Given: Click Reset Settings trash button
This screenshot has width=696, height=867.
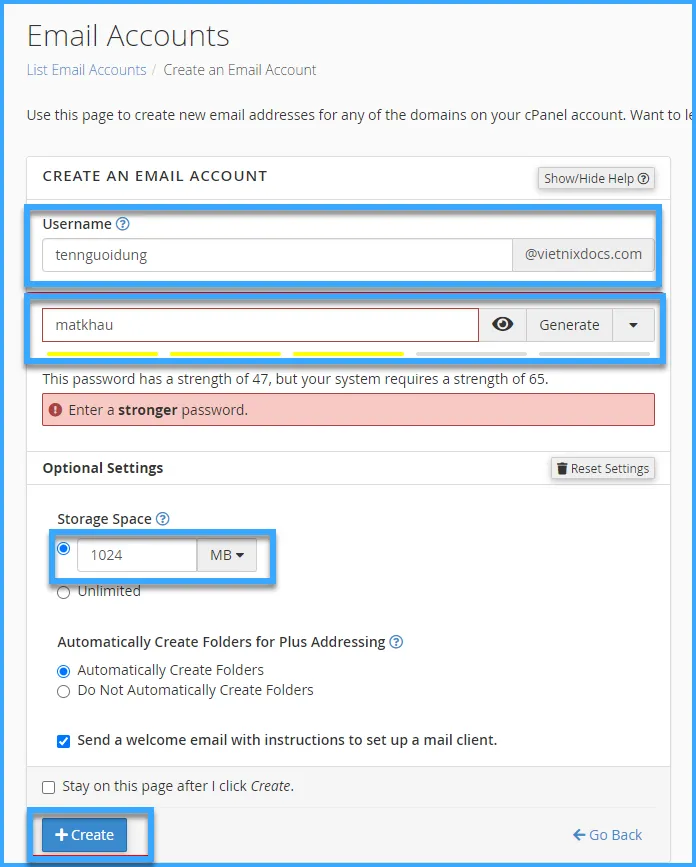Looking at the screenshot, I should pos(603,468).
